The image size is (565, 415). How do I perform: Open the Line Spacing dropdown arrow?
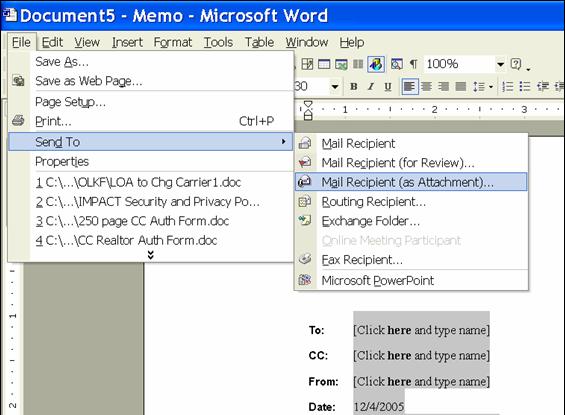tap(491, 86)
